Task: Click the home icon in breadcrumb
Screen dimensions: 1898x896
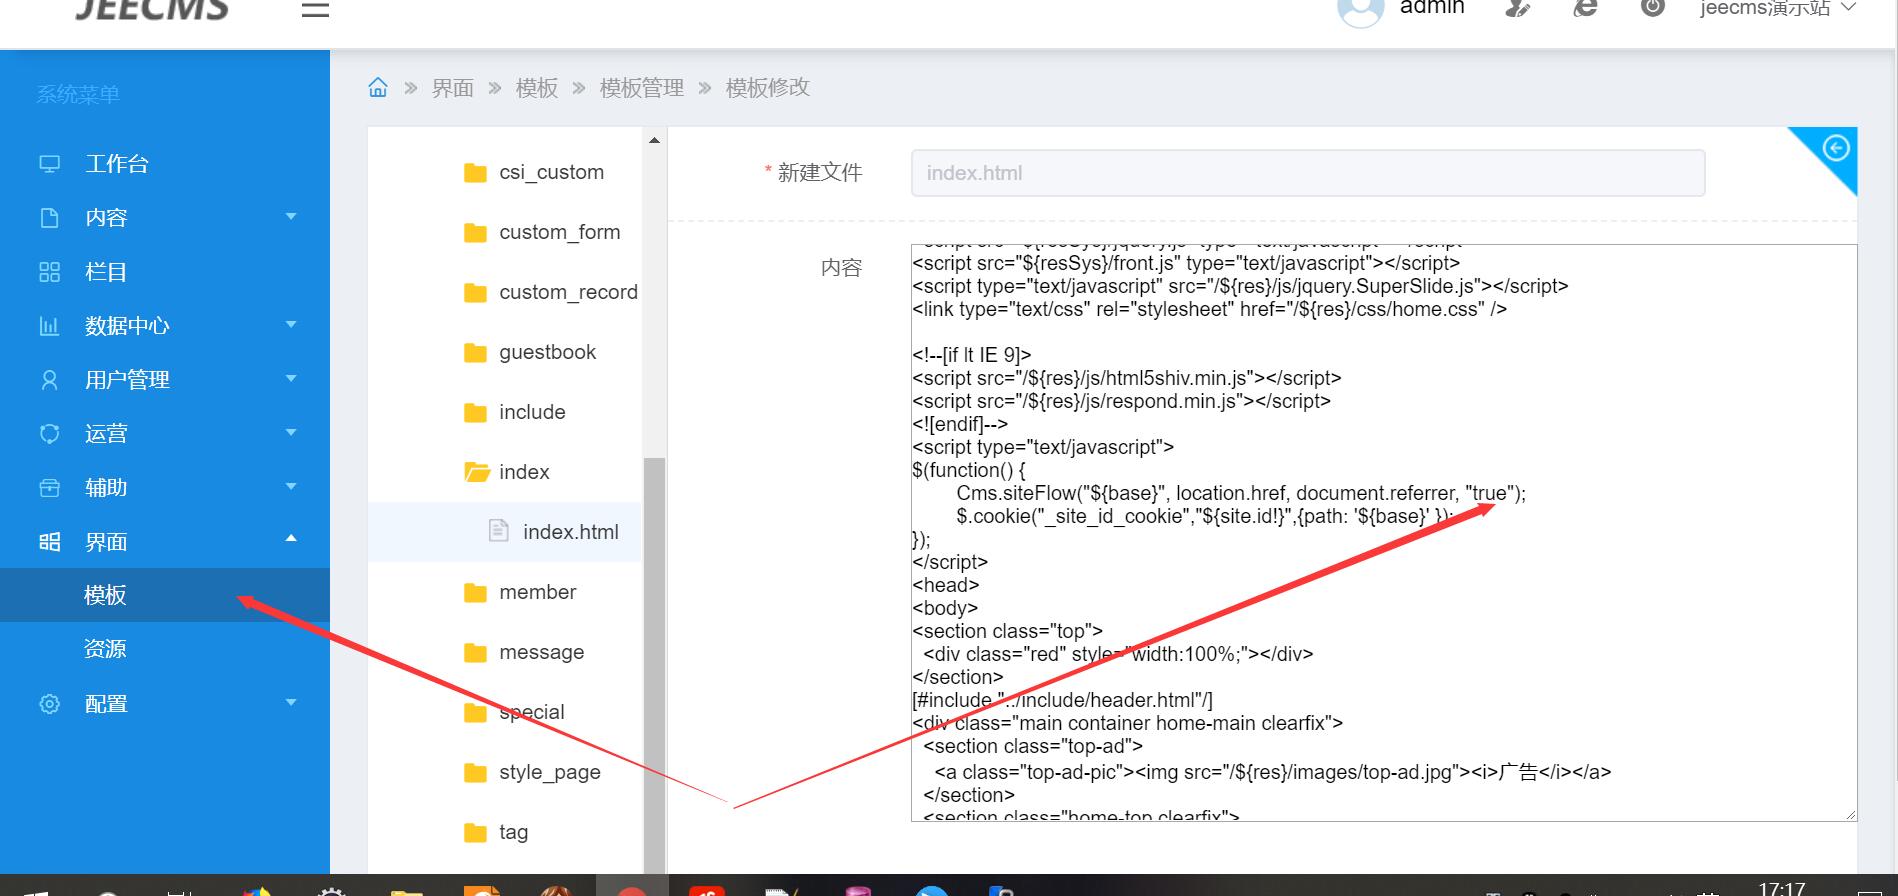Action: pyautogui.click(x=378, y=88)
